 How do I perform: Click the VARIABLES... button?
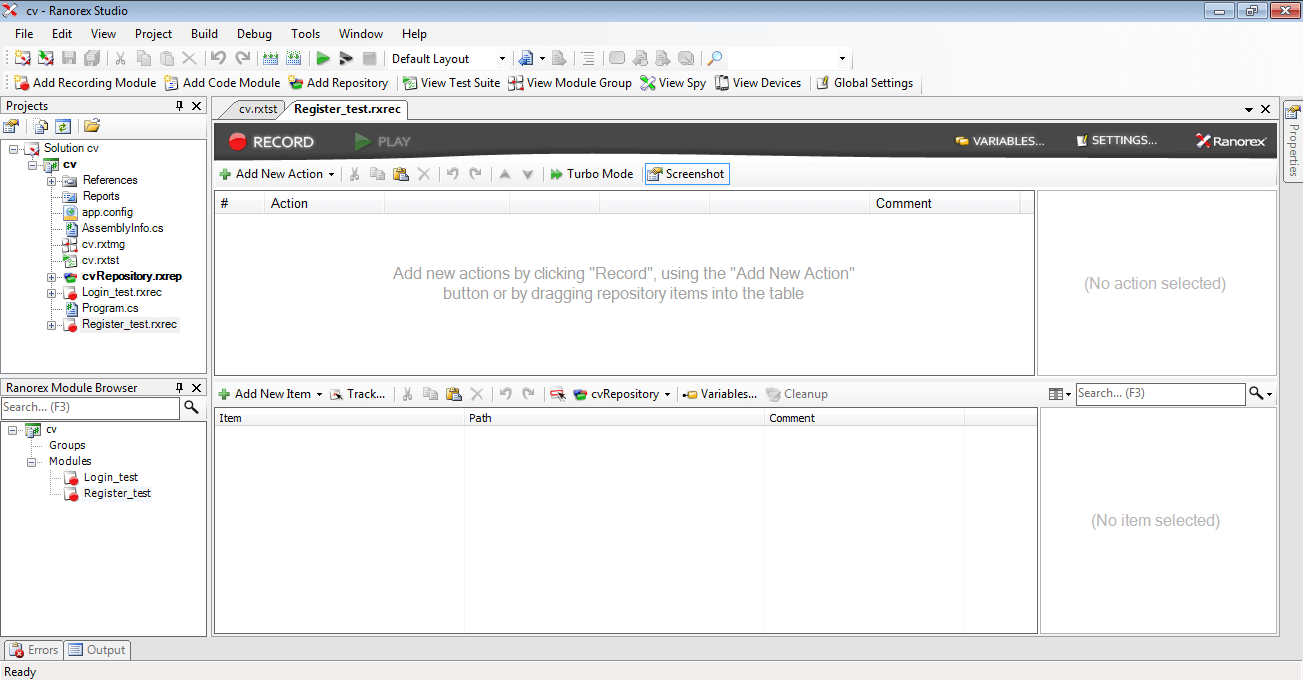[x=1000, y=141]
